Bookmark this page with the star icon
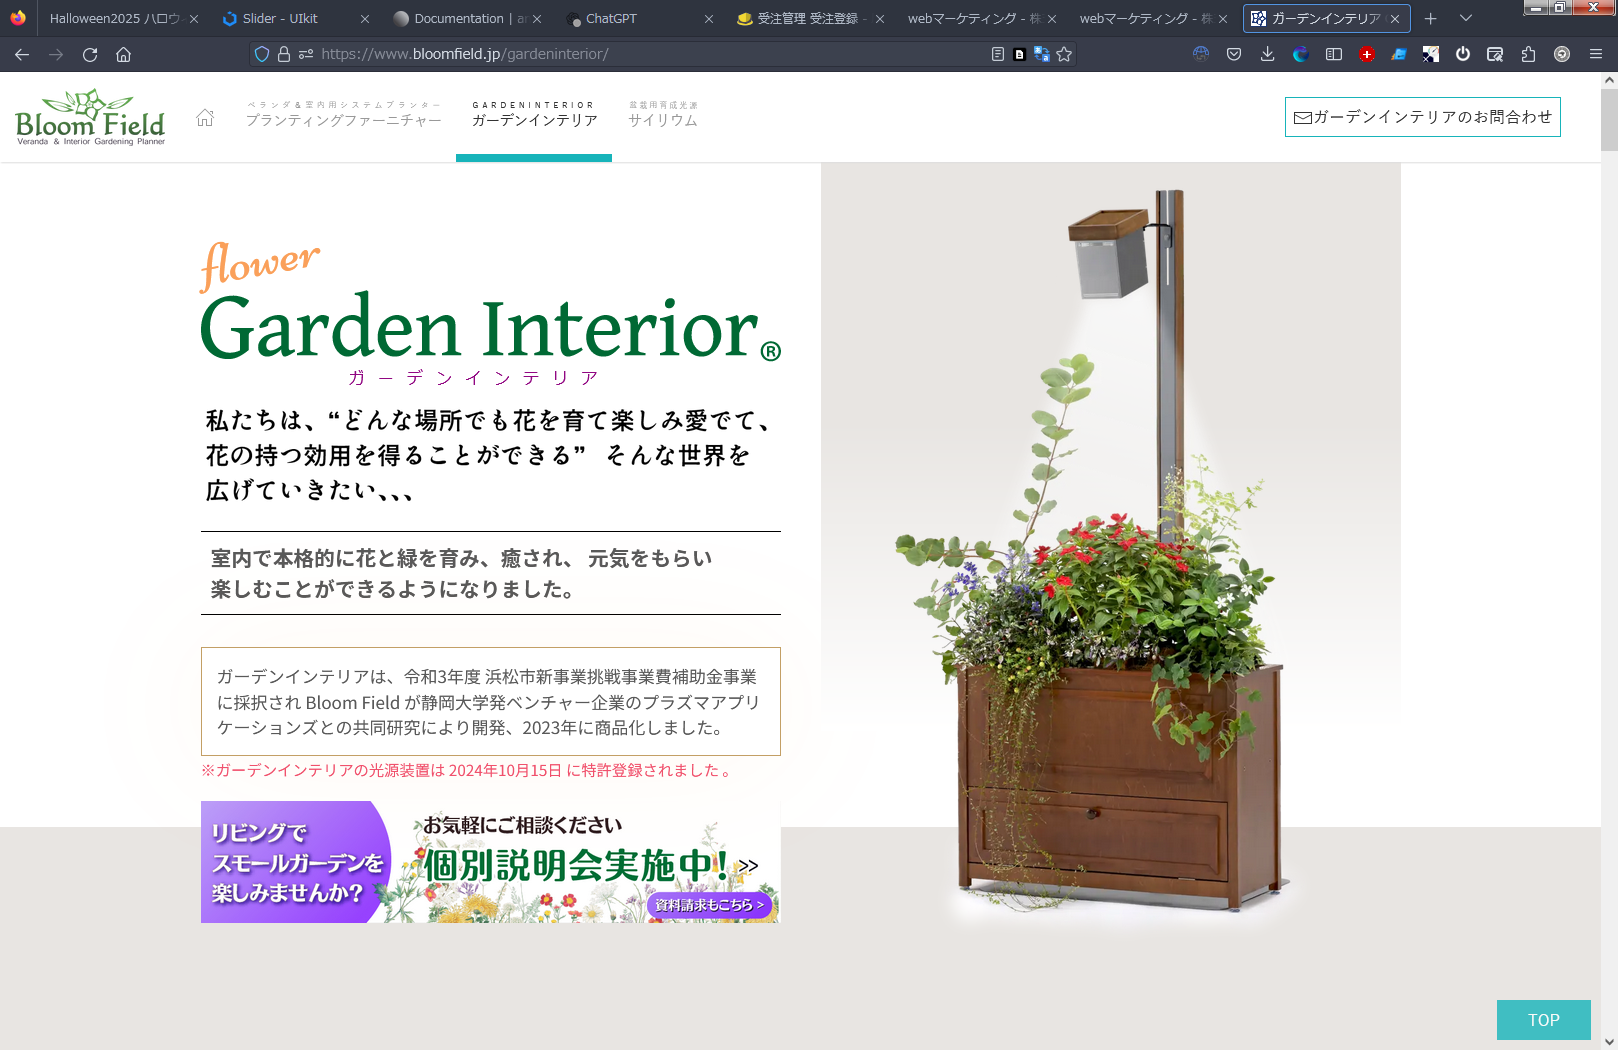1618x1050 pixels. point(1064,54)
